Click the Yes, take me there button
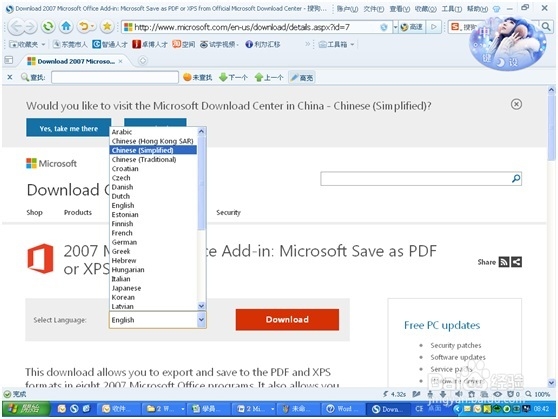The height and width of the screenshot is (419, 558). (x=69, y=128)
